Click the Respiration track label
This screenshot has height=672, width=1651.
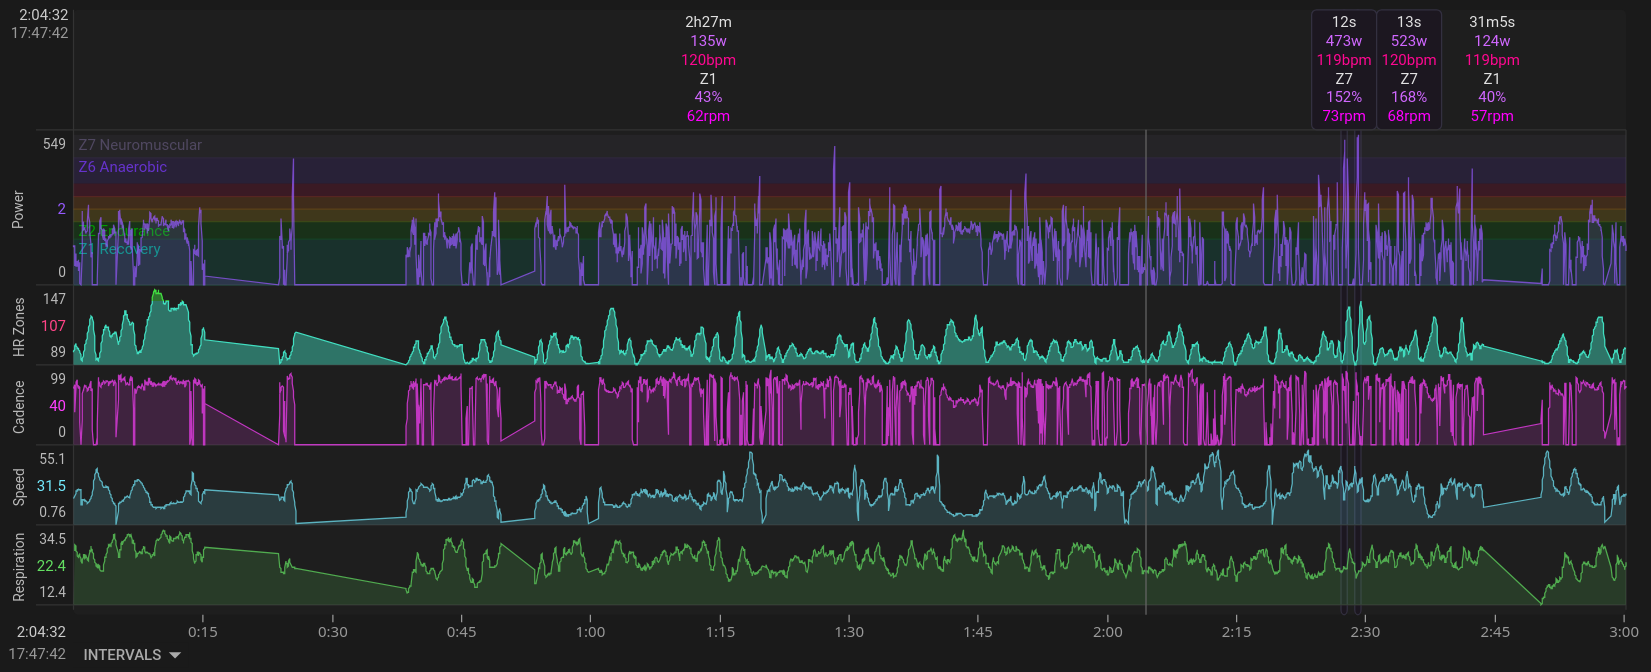point(18,567)
